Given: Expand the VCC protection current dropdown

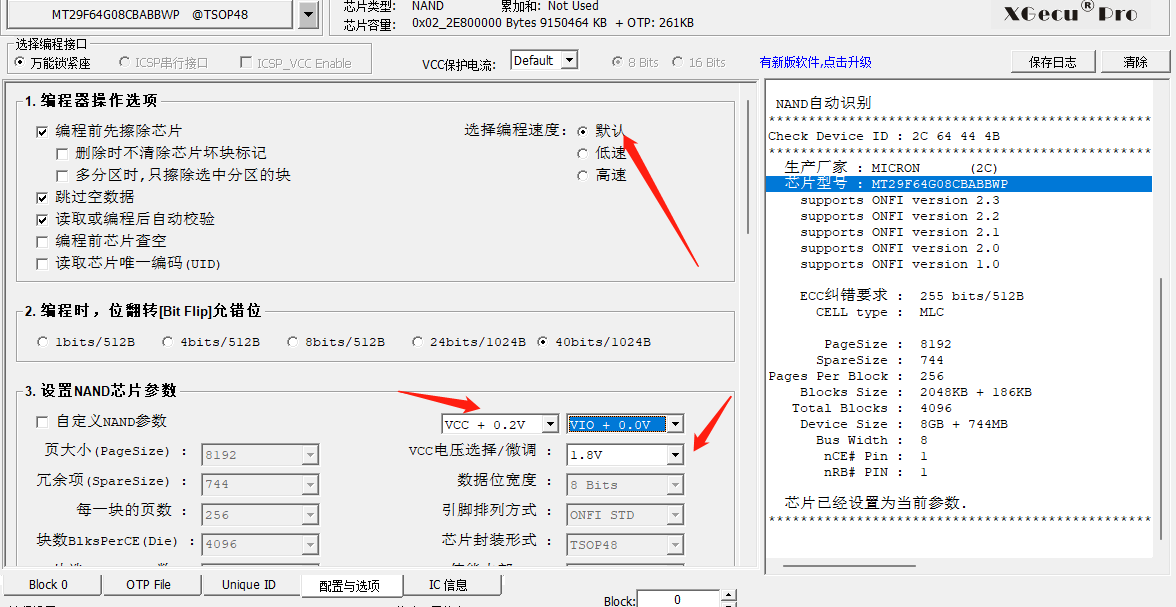Looking at the screenshot, I should (569, 60).
